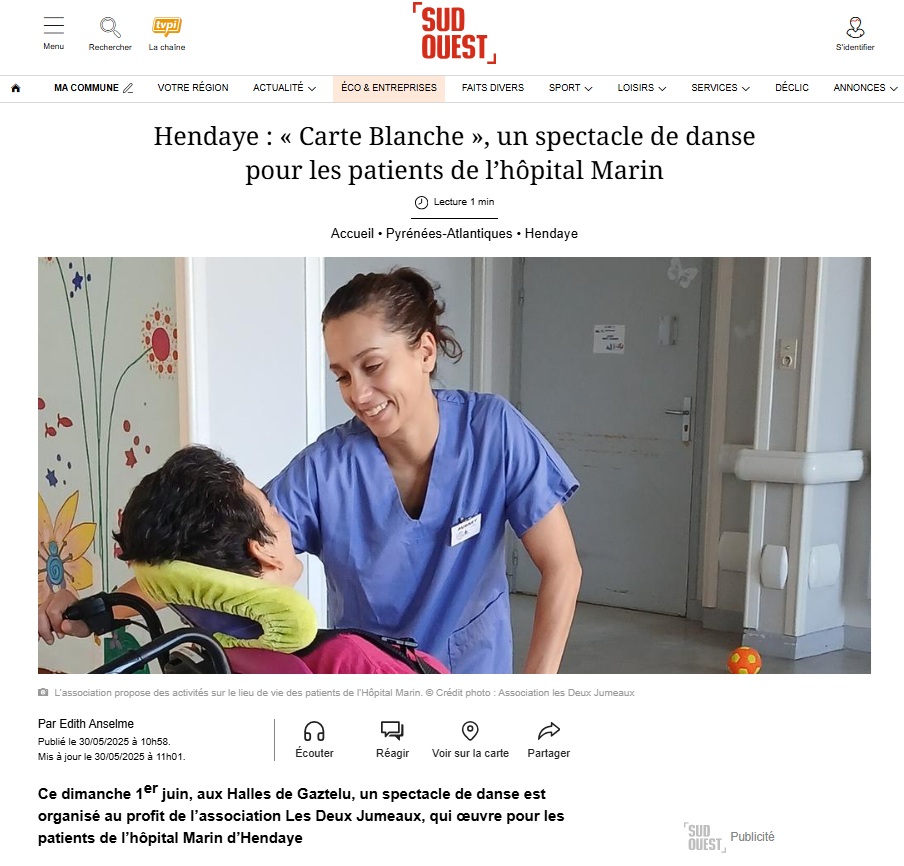Click the Rechercher magnifier icon
Image resolution: width=904 pixels, height=866 pixels.
[x=110, y=27]
